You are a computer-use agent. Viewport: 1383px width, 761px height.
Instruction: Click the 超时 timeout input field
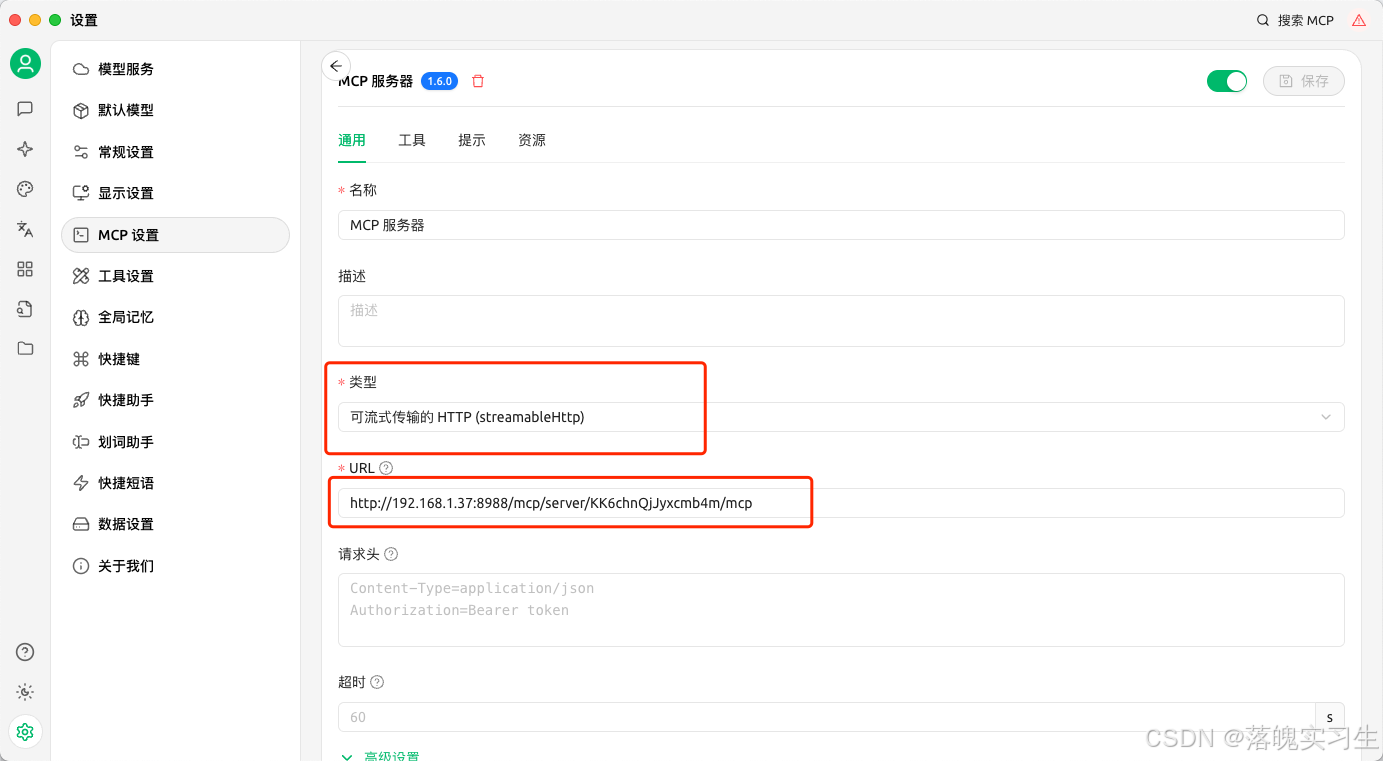826,717
